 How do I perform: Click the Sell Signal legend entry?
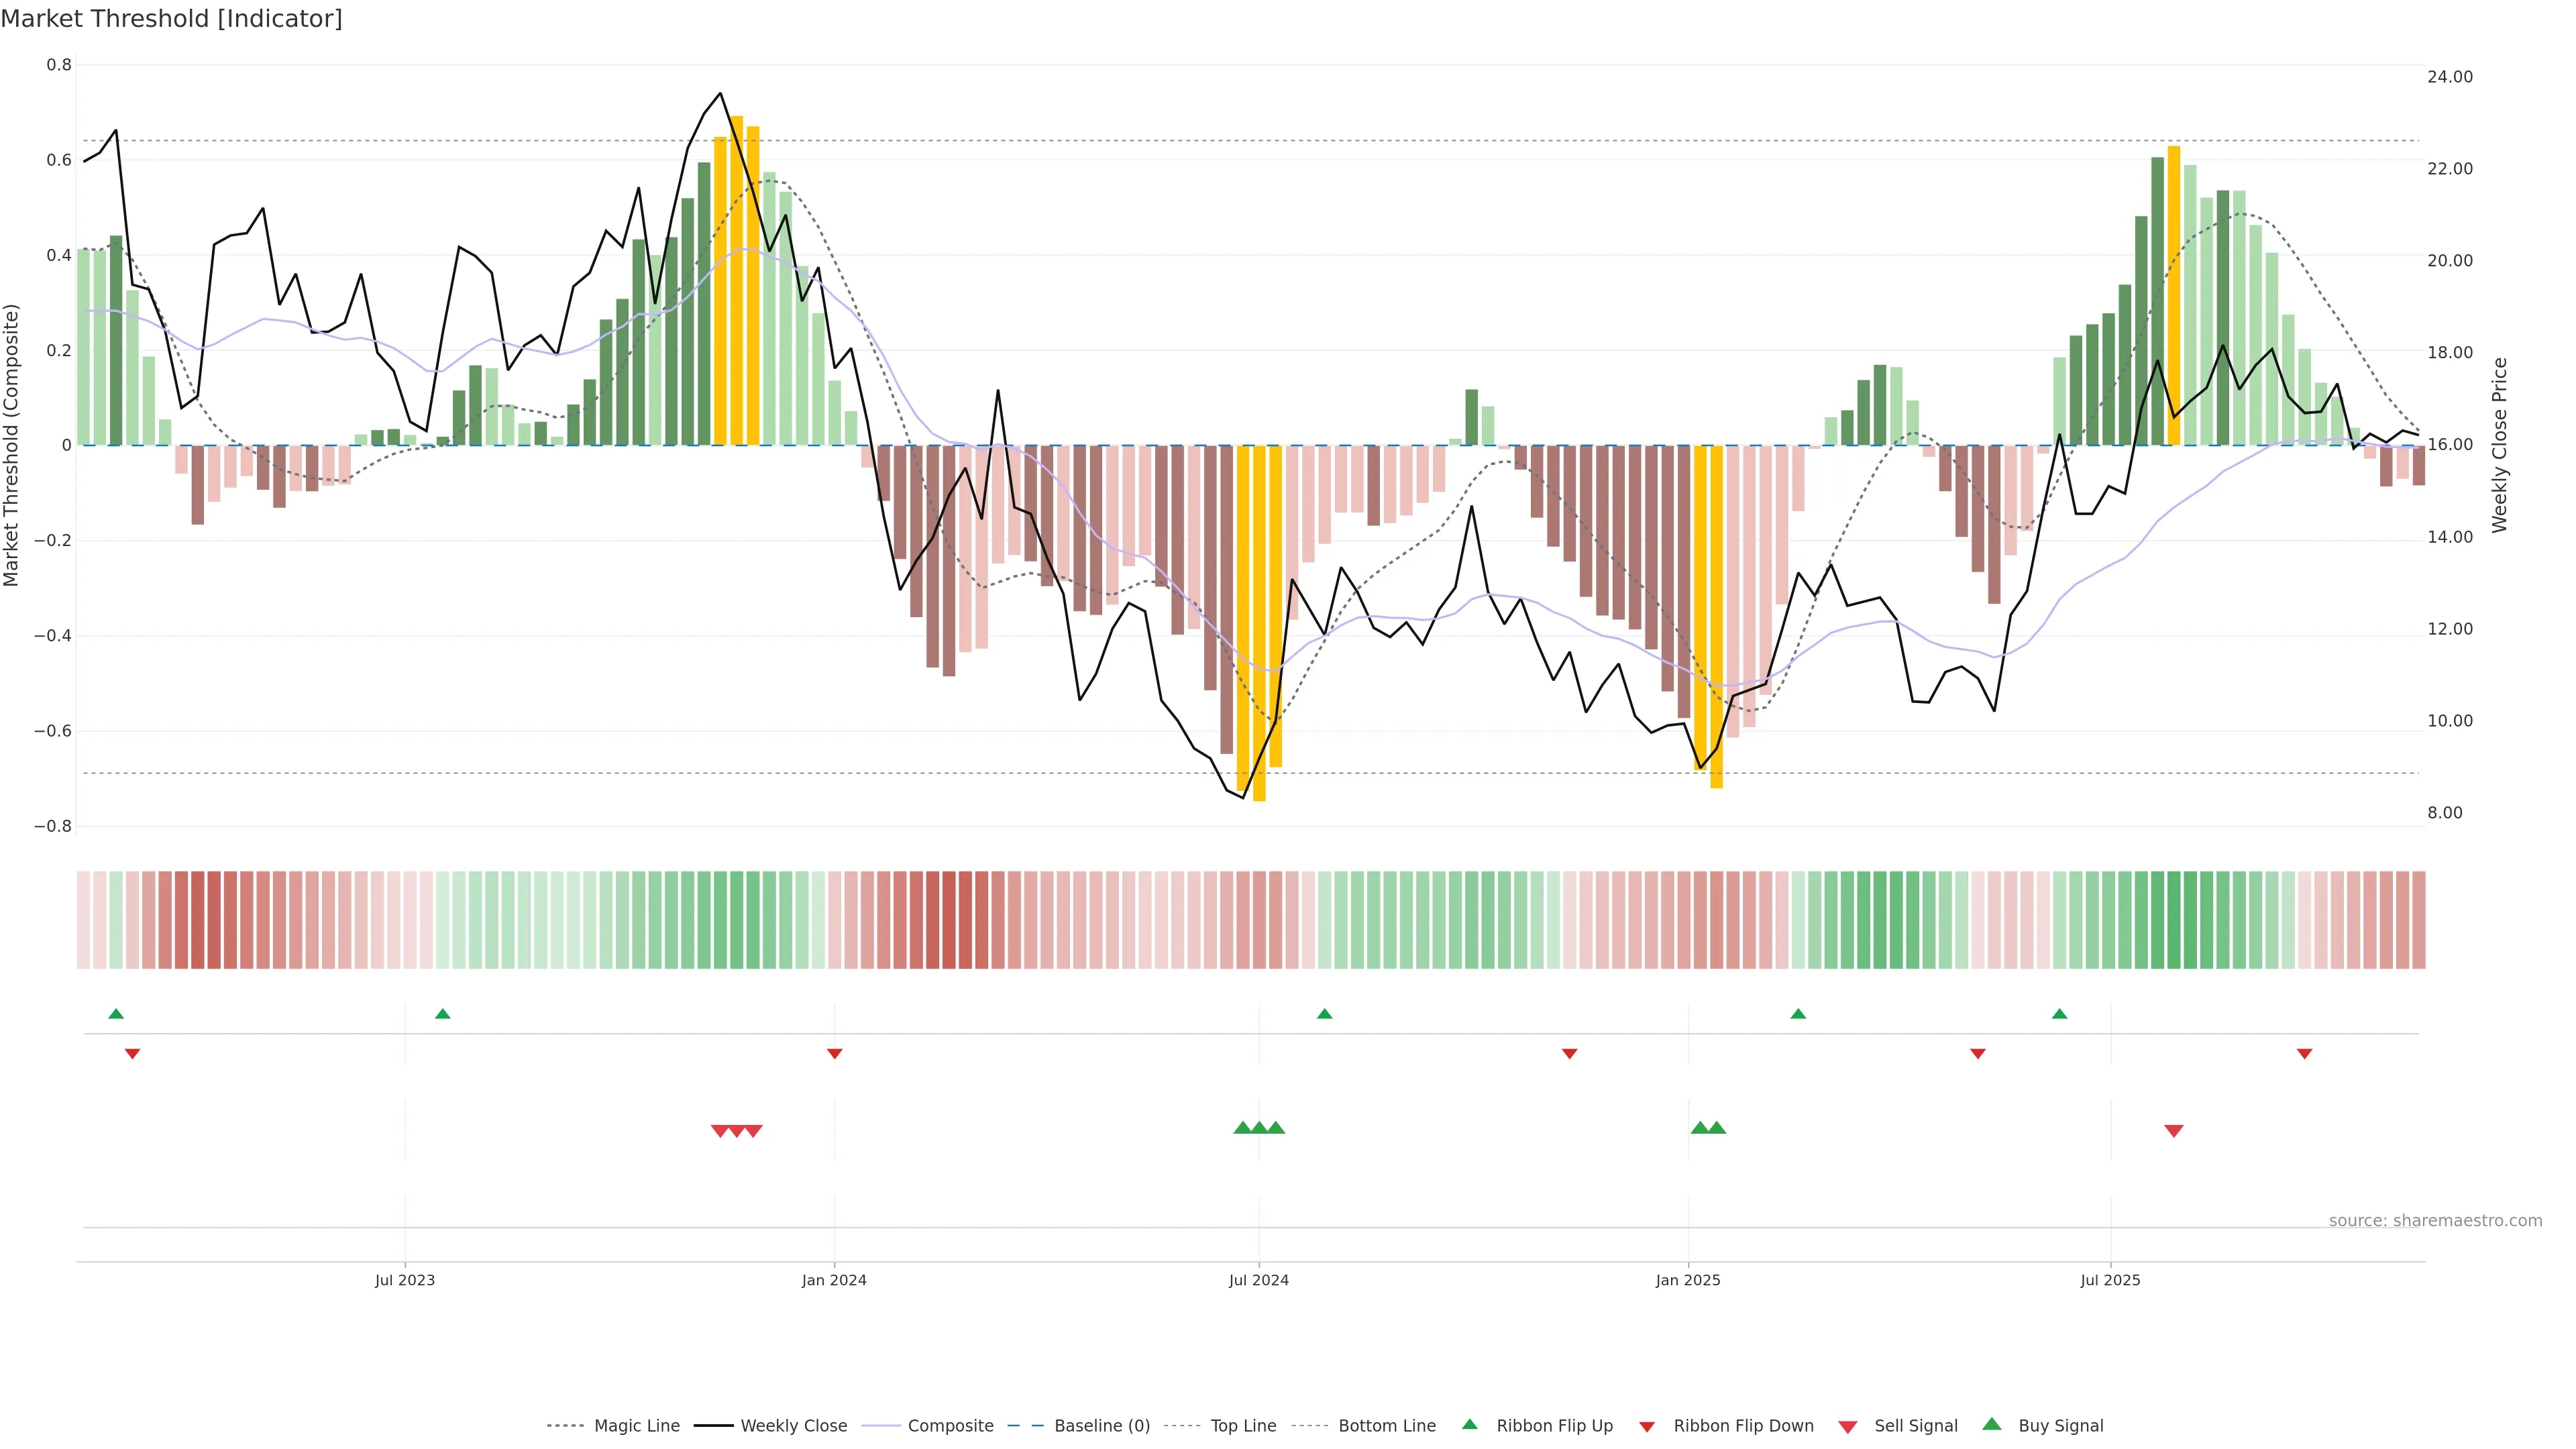click(1915, 1426)
